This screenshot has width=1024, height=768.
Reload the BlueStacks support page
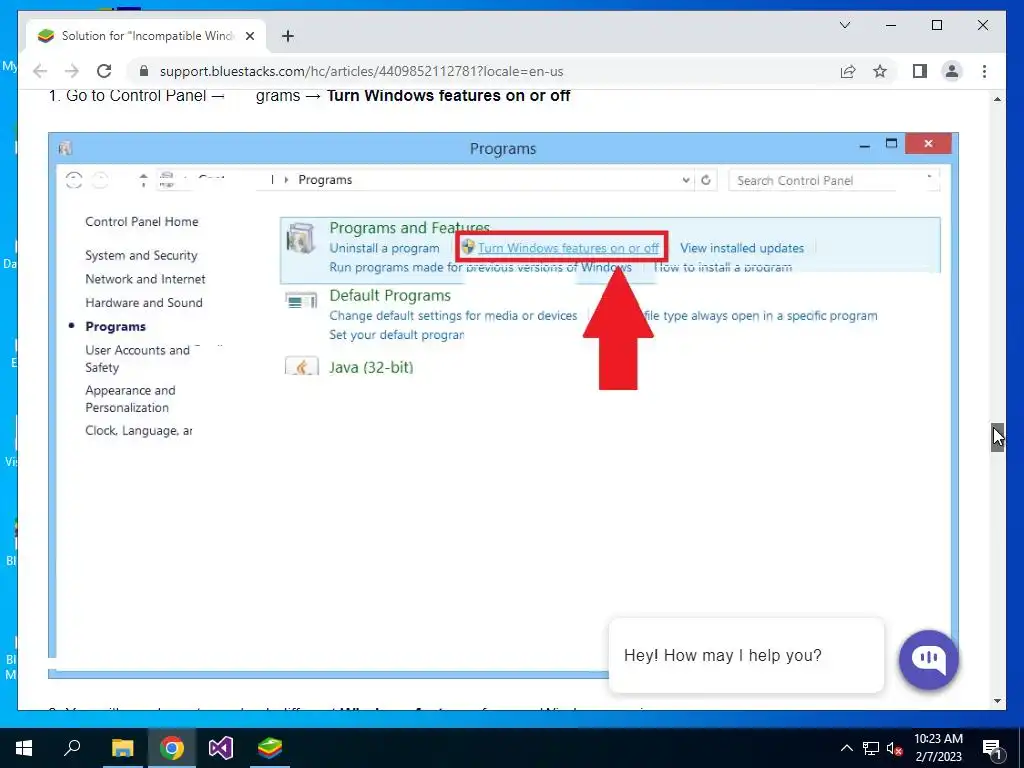point(104,71)
